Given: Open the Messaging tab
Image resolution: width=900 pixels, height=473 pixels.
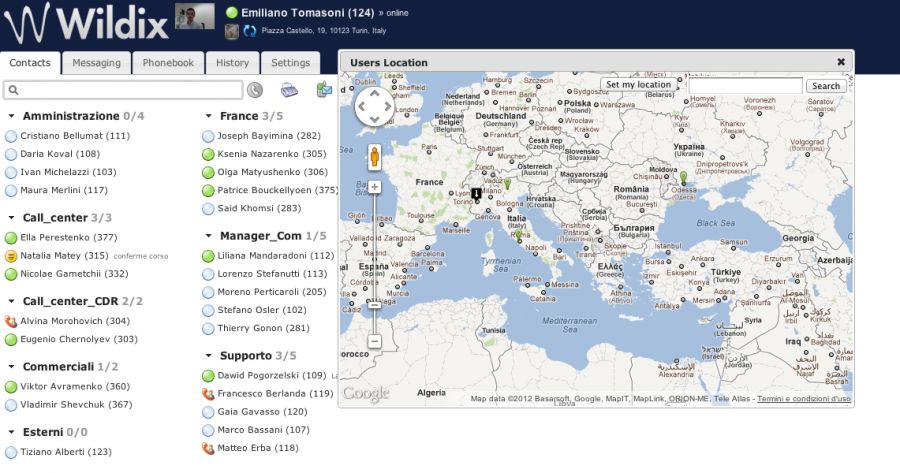Looking at the screenshot, I should tap(96, 63).
